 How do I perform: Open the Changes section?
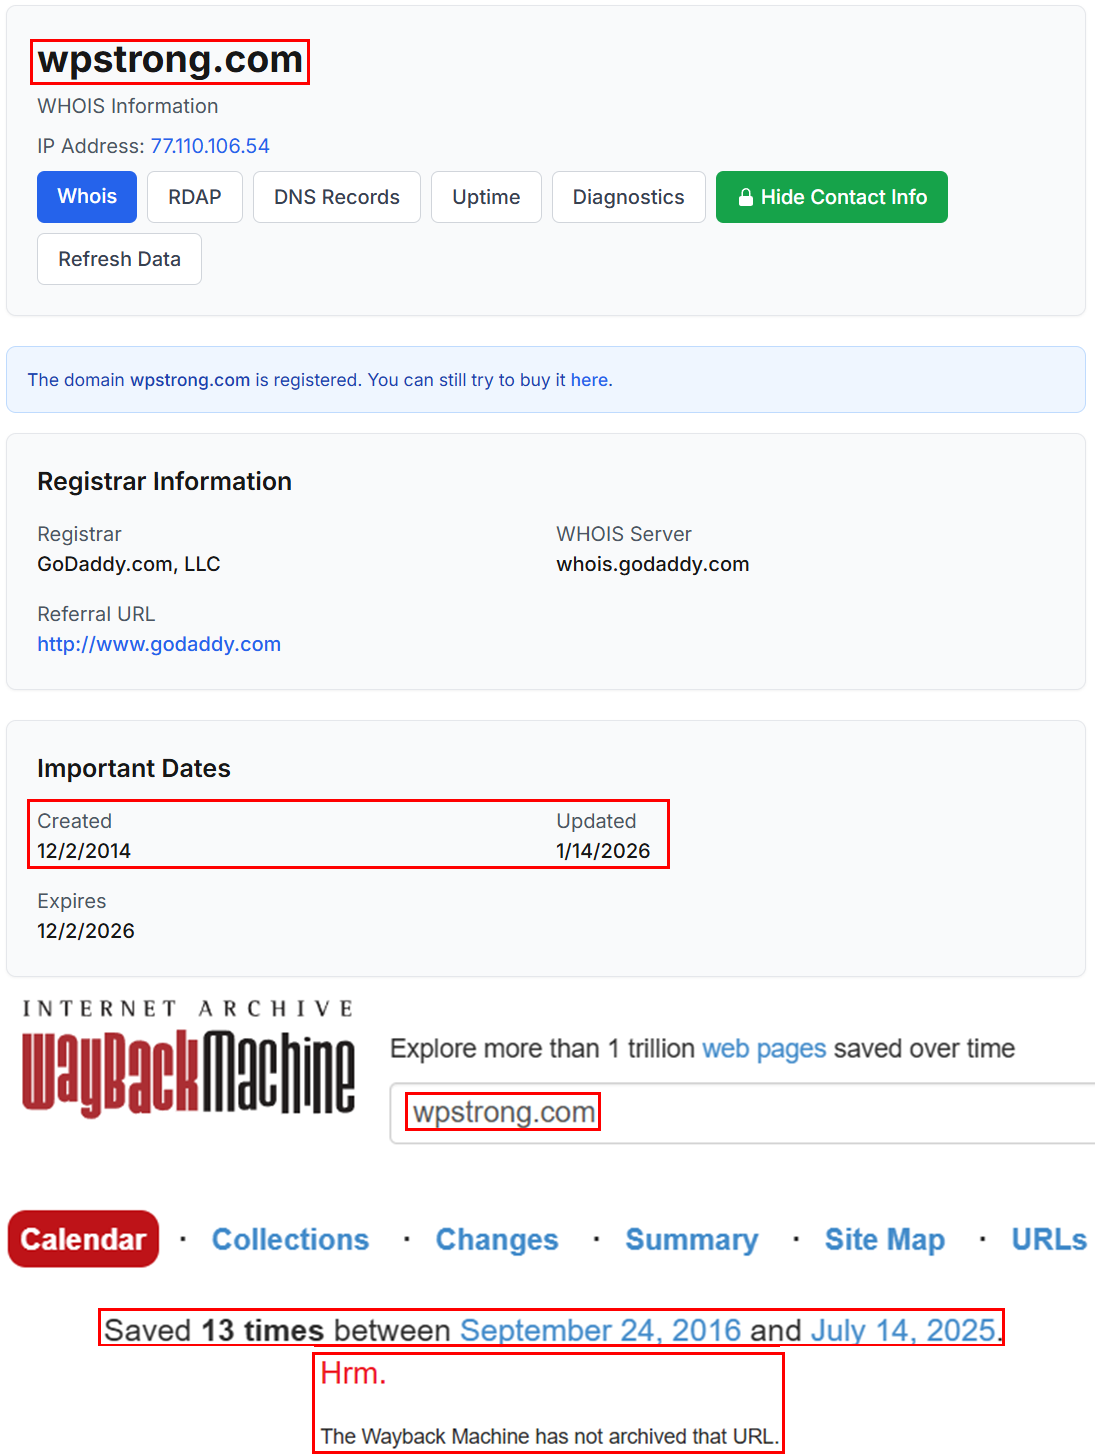pos(496,1239)
